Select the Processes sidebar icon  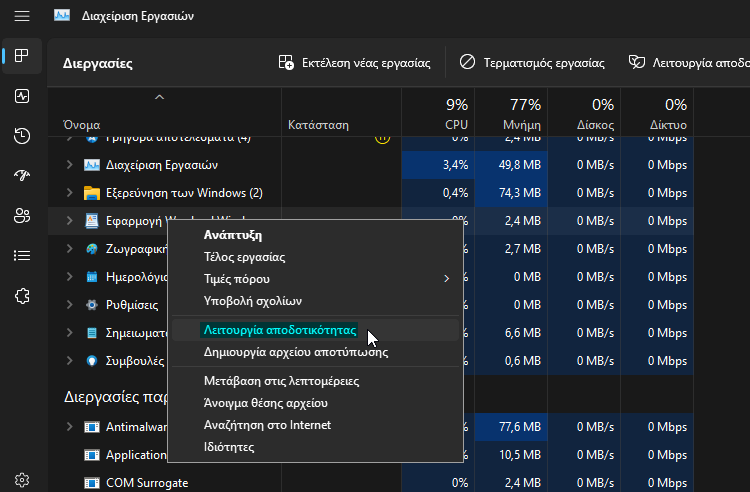coord(22,56)
